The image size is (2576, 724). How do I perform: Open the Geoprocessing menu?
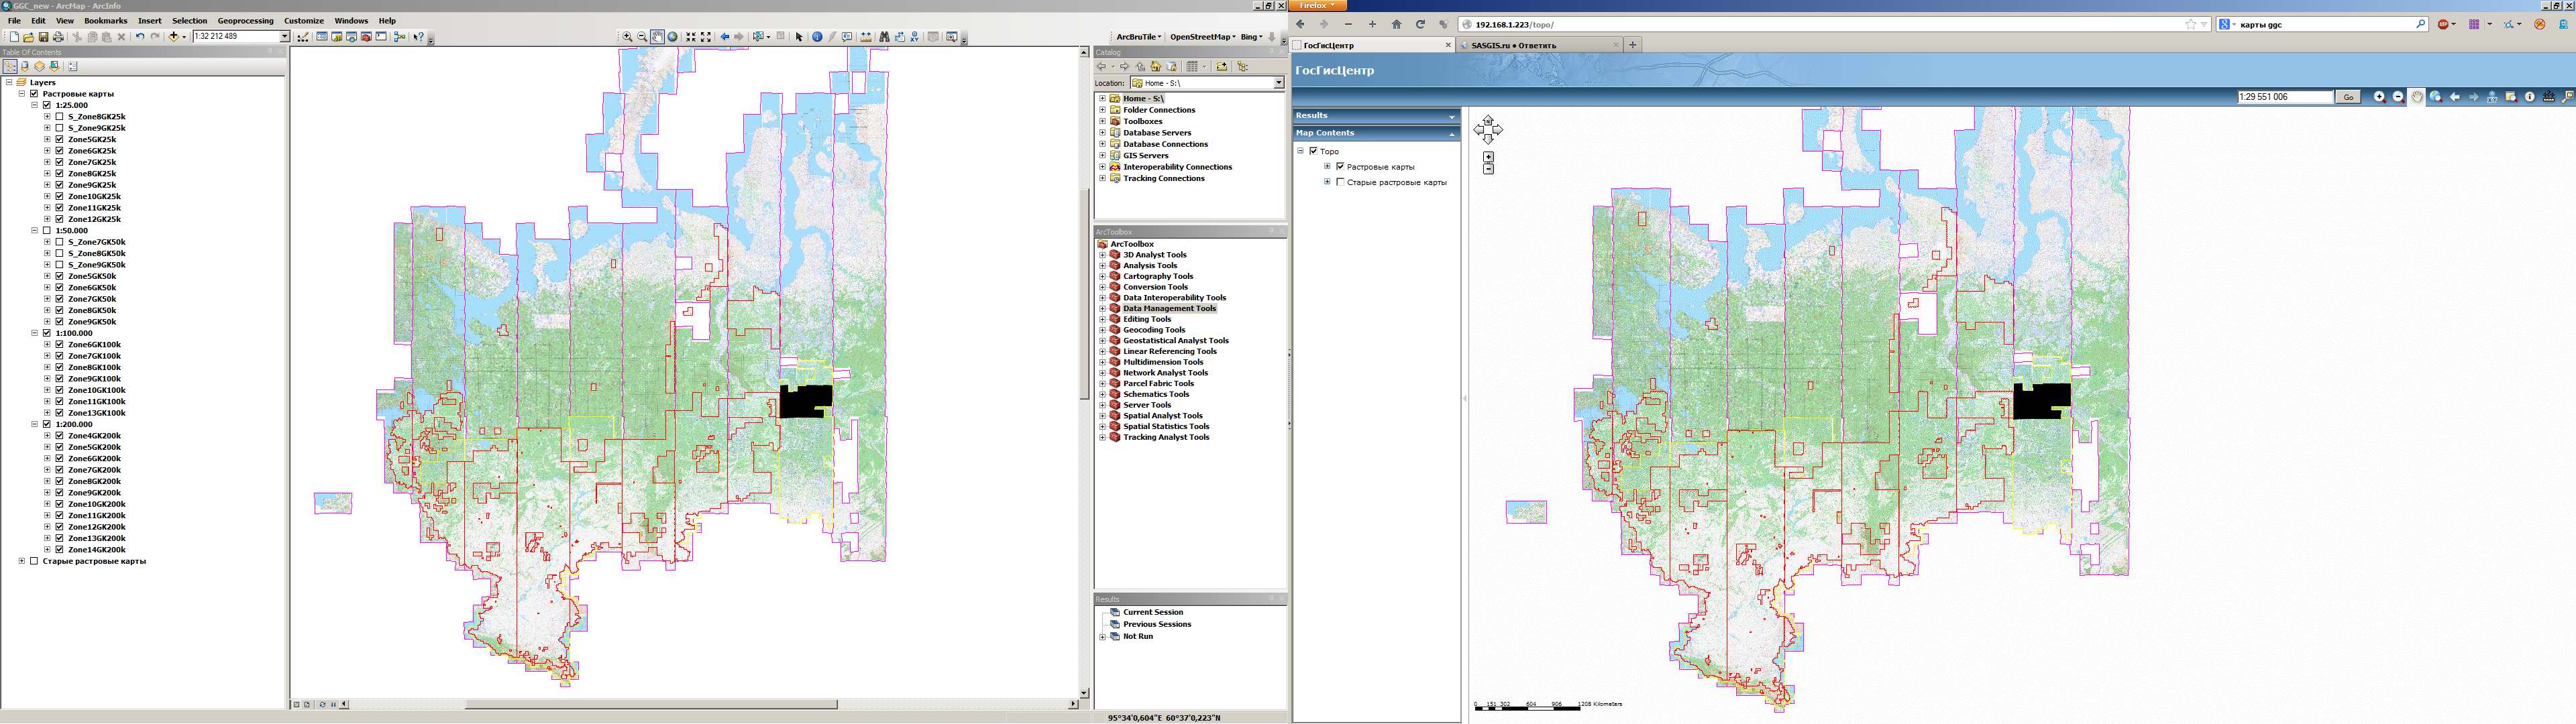[x=245, y=20]
